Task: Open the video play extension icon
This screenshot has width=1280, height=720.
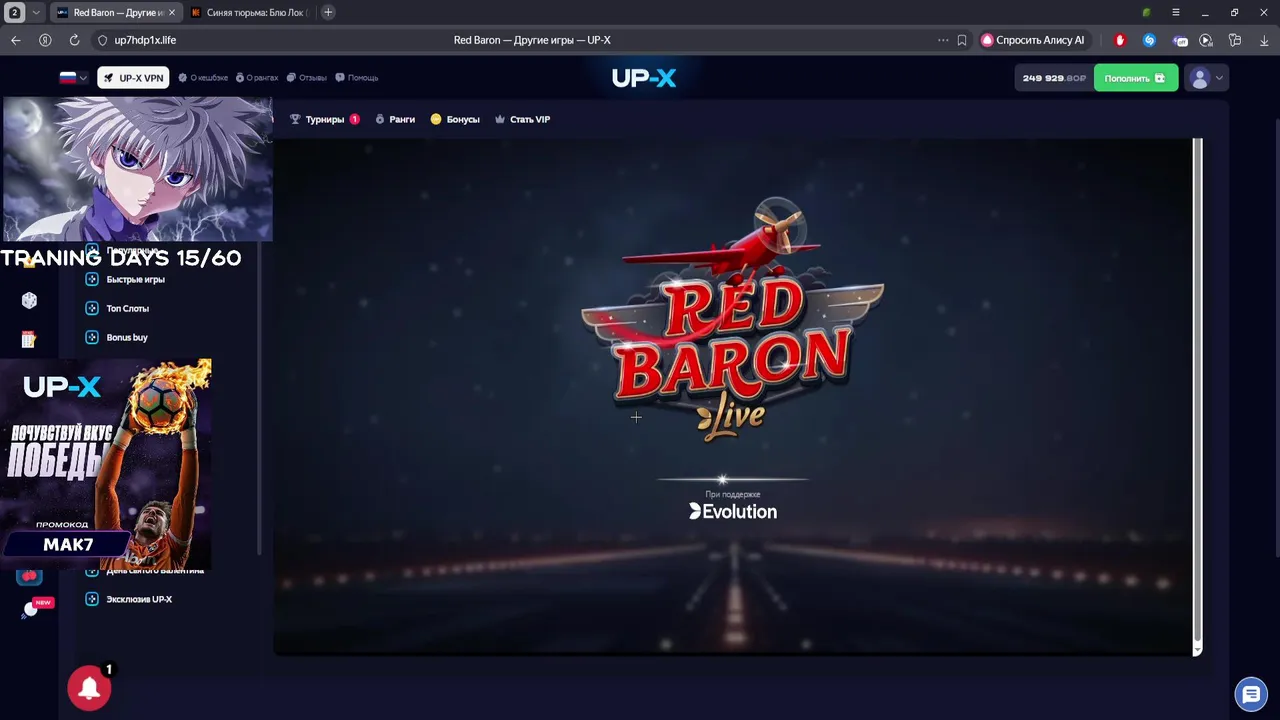Action: tap(1206, 40)
